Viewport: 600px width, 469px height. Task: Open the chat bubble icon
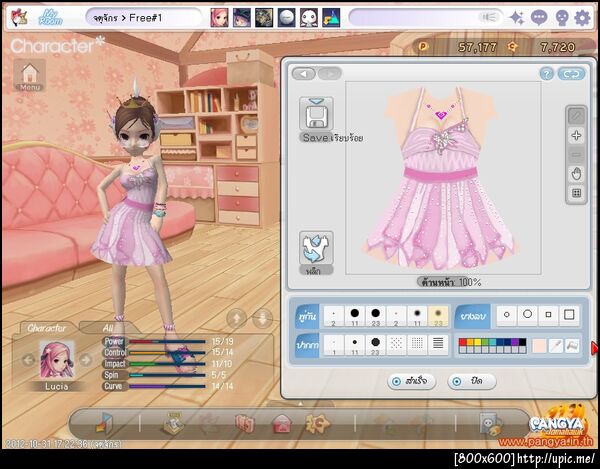(x=539, y=18)
